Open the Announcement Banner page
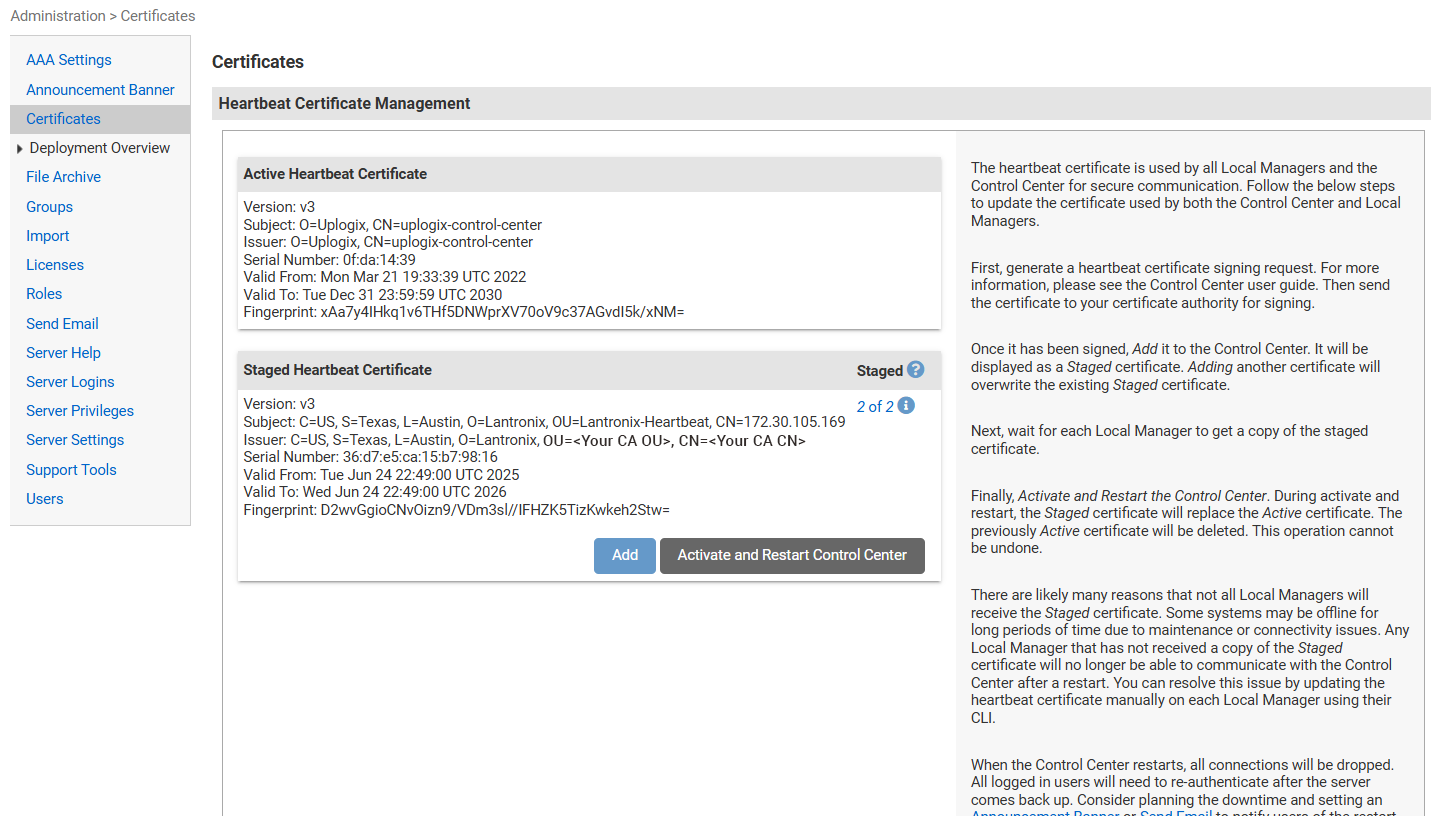Viewport: 1431px width, 816px height. 100,89
